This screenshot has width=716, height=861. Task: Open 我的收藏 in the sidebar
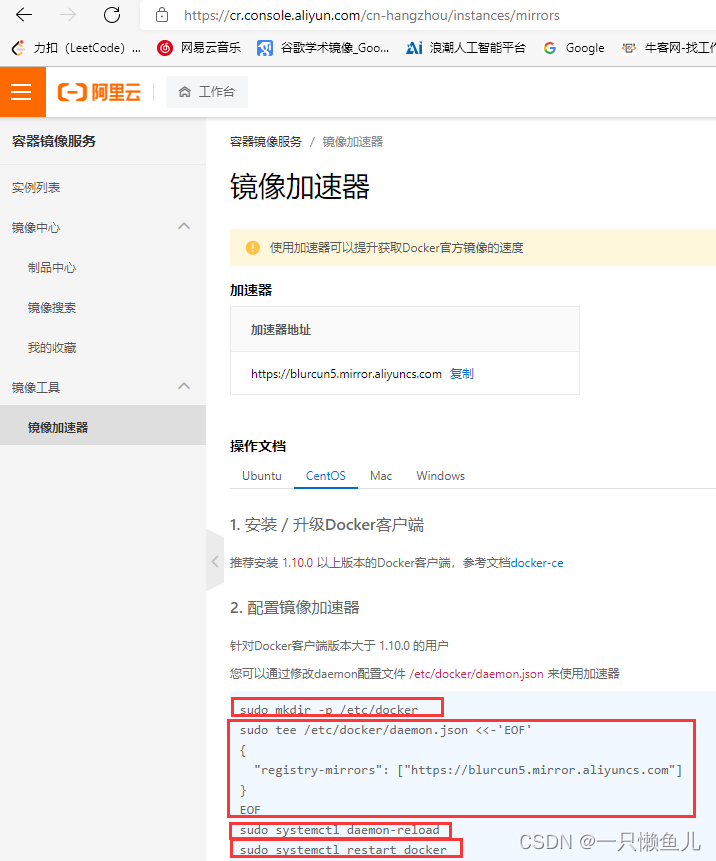(52, 348)
